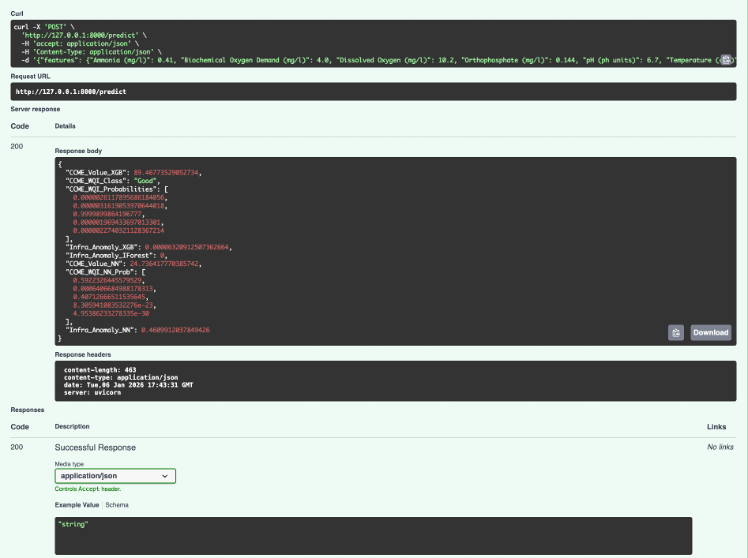Viewport: 748px width, 558px height.
Task: Click the 'accept: application/json' curl header line
Action: (x=80, y=43)
